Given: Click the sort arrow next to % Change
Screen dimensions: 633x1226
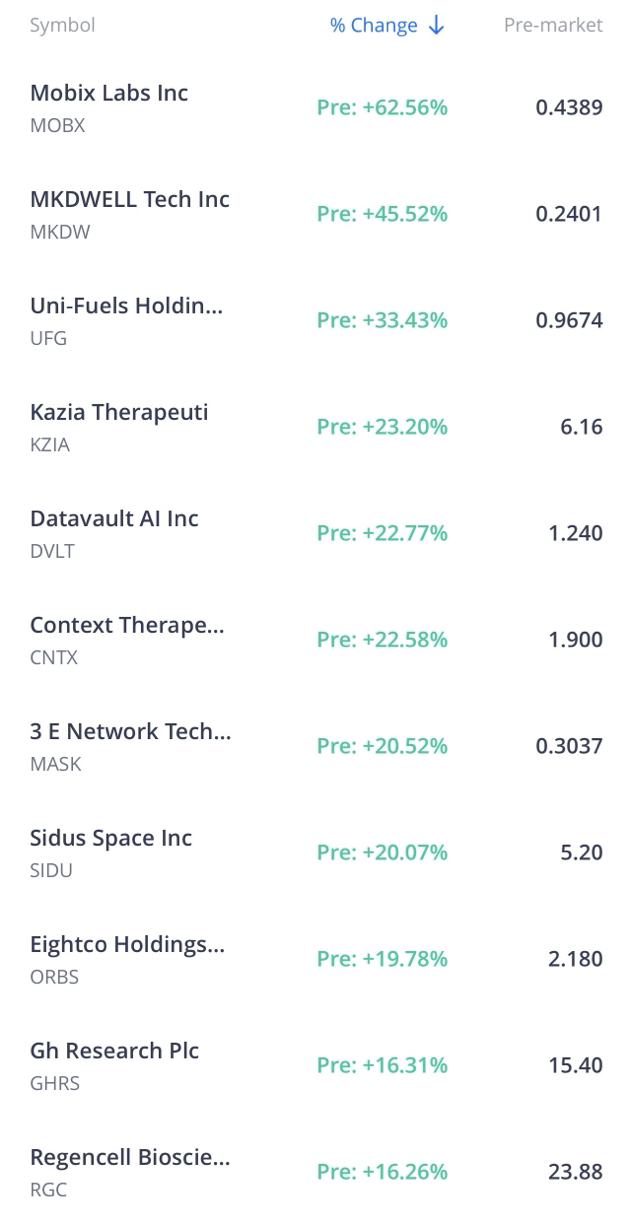Looking at the screenshot, I should point(436,26).
